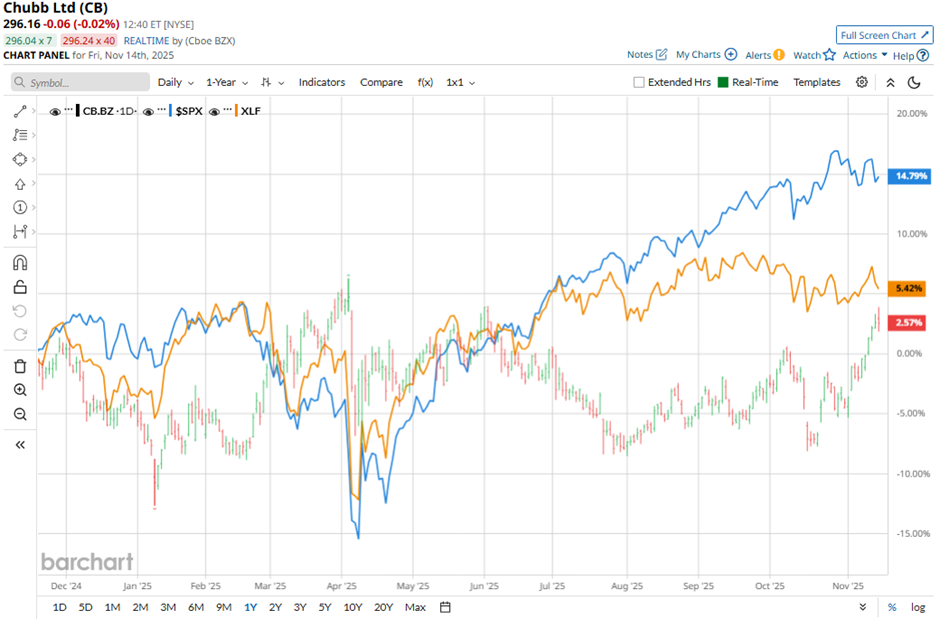940x619 pixels.
Task: Open the Fibonacci retracement tools
Action: pyautogui.click(x=20, y=135)
